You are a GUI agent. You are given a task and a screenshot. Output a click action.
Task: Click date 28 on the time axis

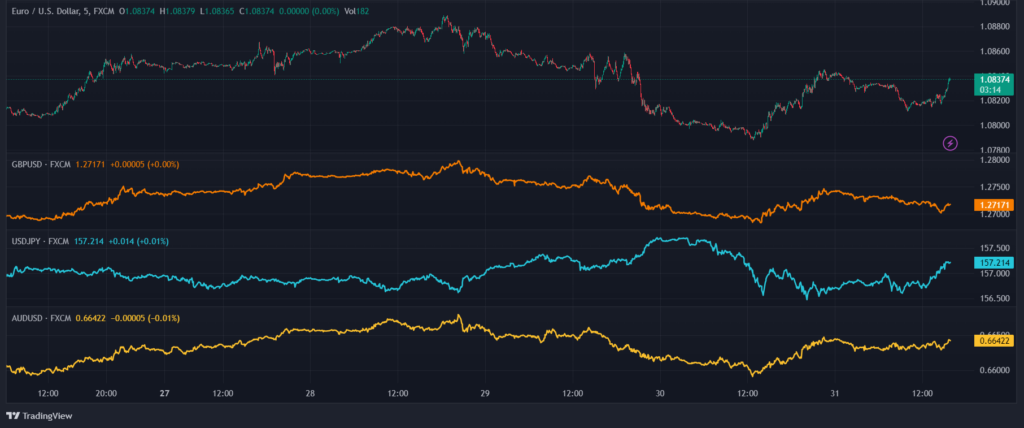311,393
